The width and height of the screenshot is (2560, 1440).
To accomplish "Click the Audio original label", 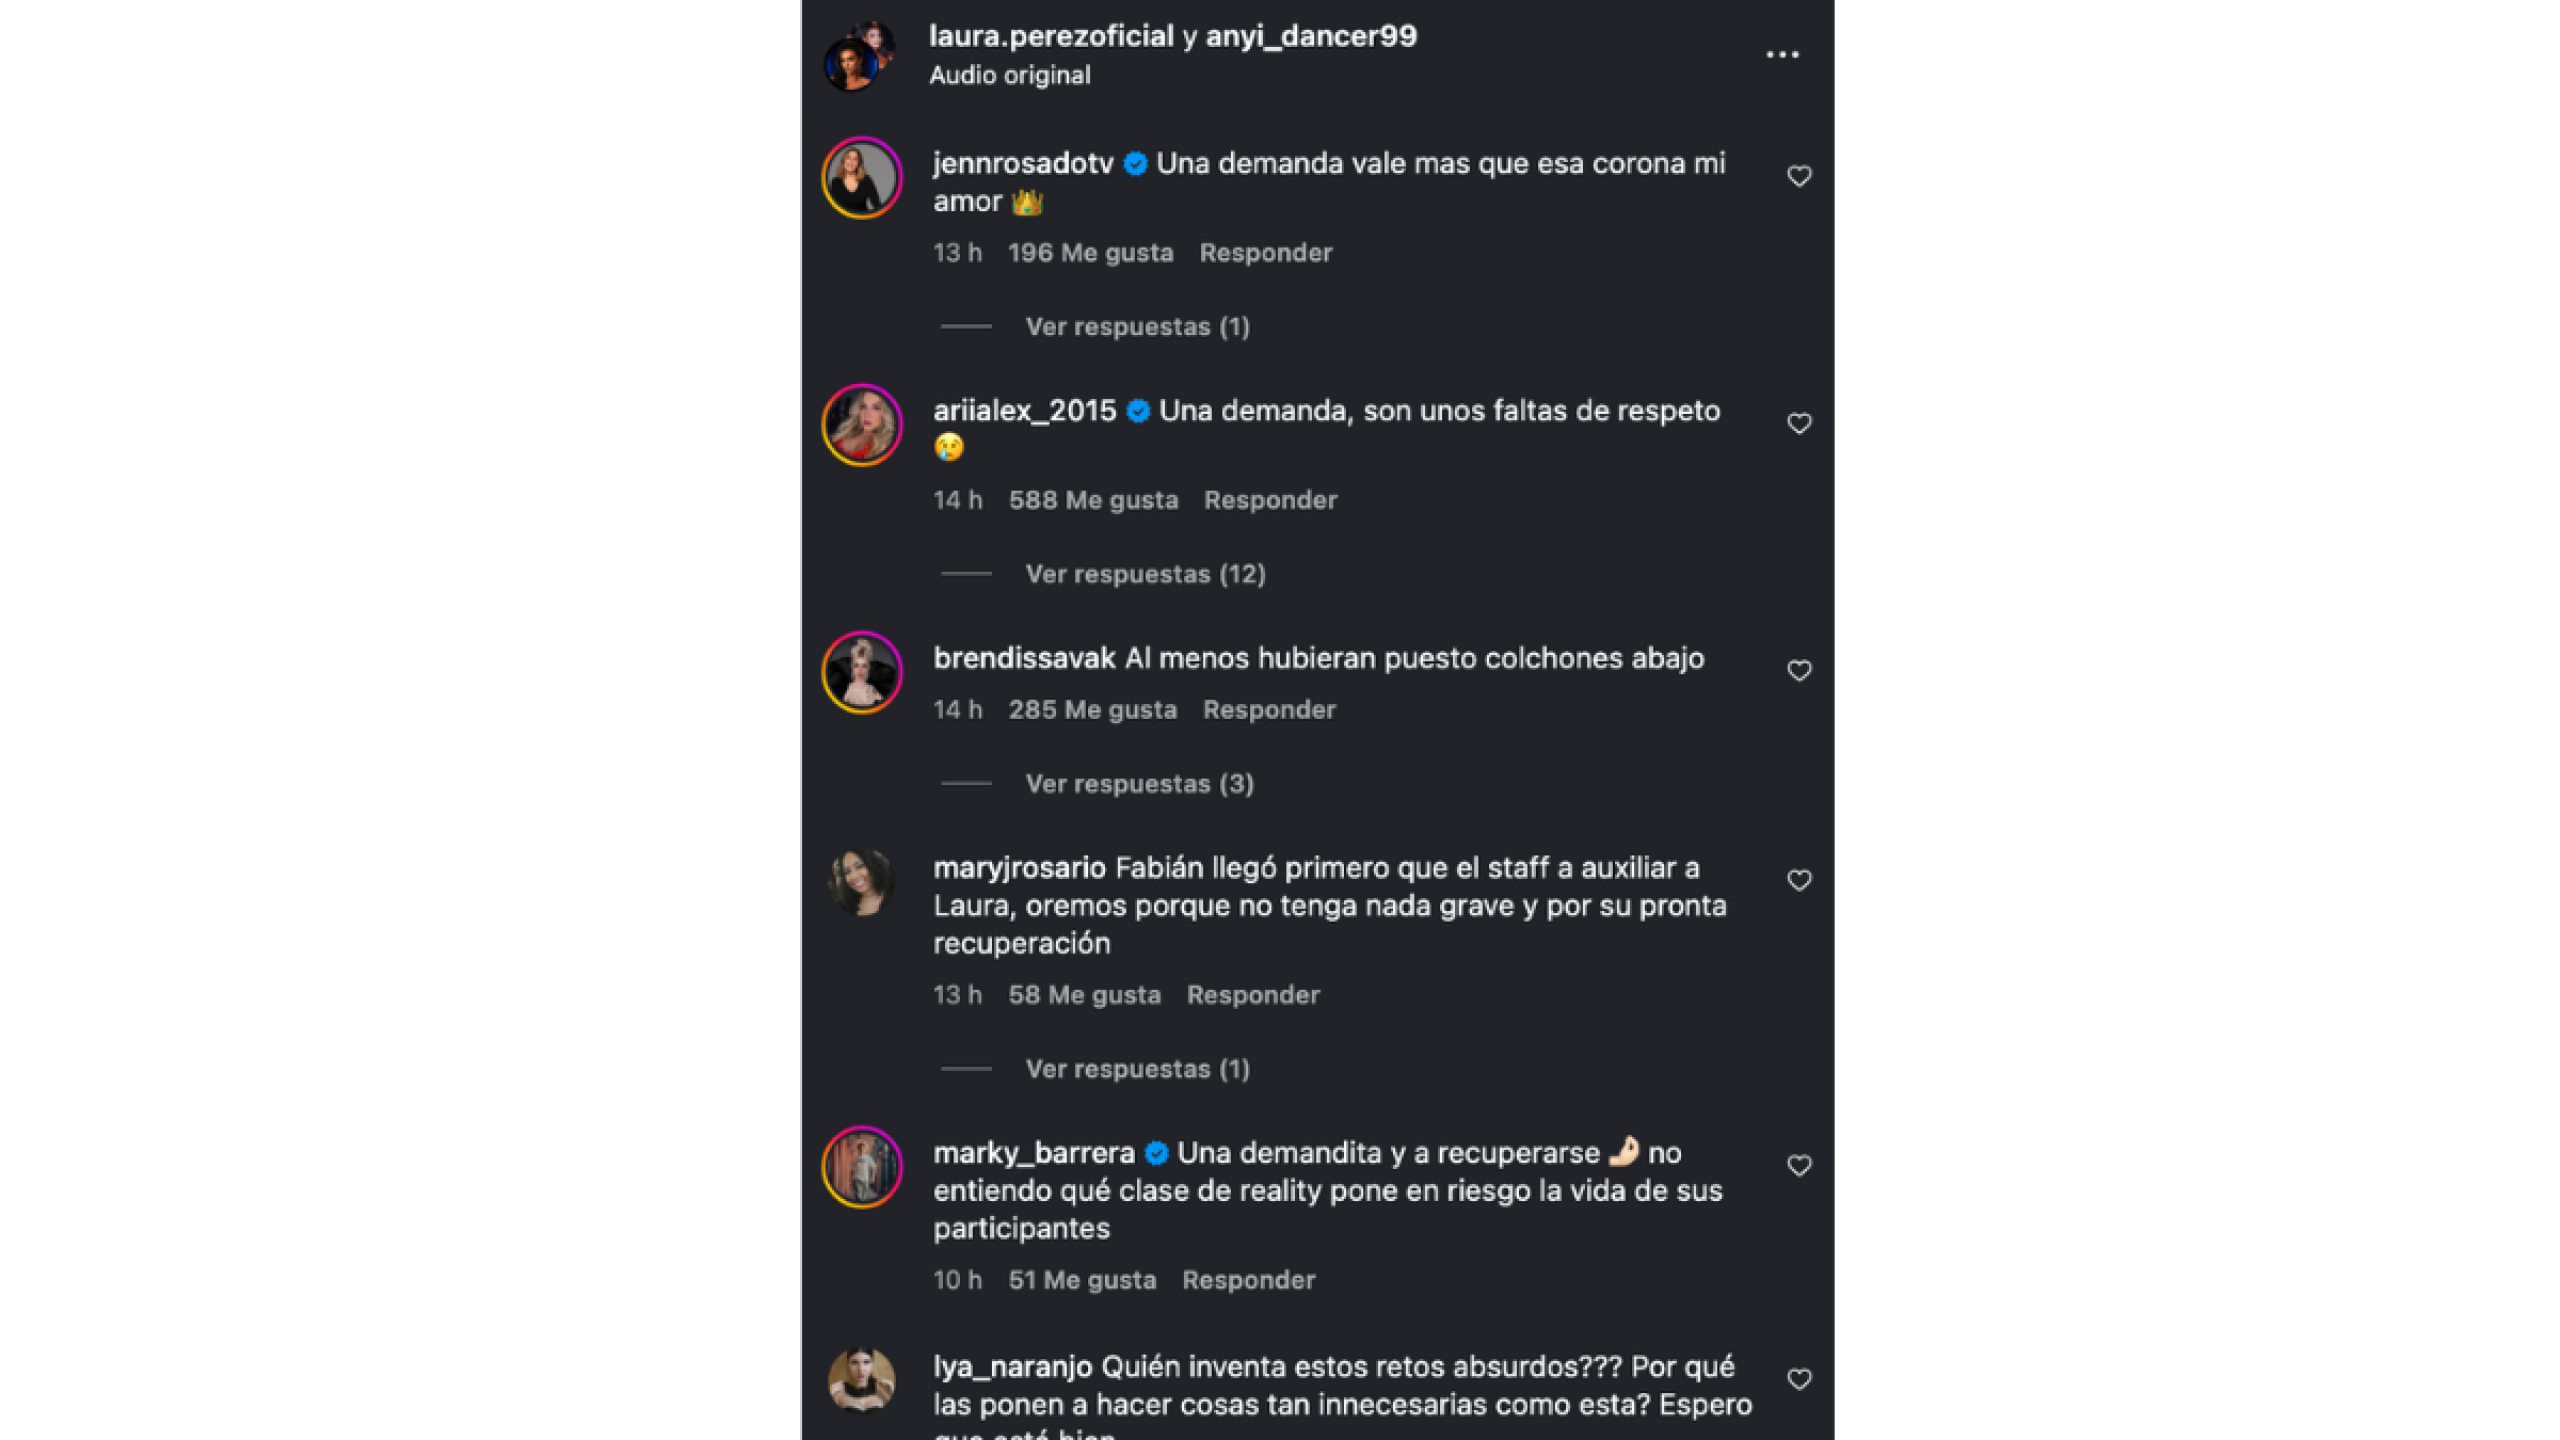I will 1008,74.
